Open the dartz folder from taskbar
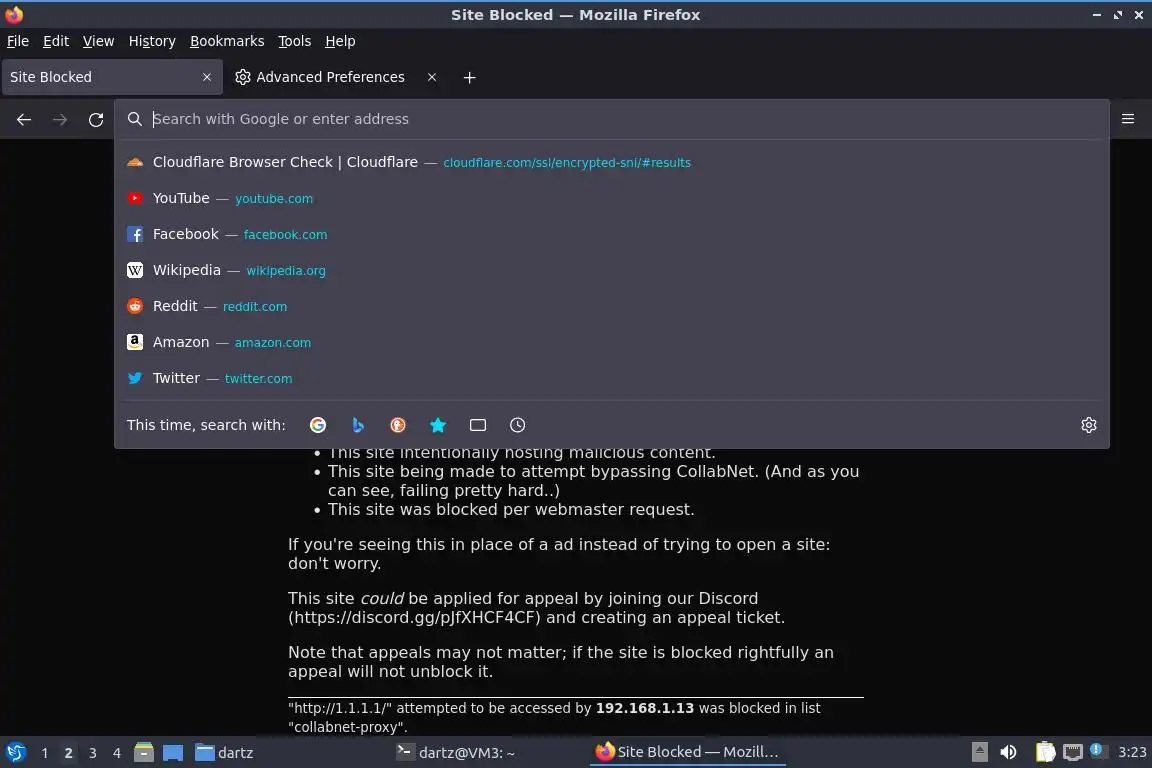The height and width of the screenshot is (768, 1152). (224, 753)
